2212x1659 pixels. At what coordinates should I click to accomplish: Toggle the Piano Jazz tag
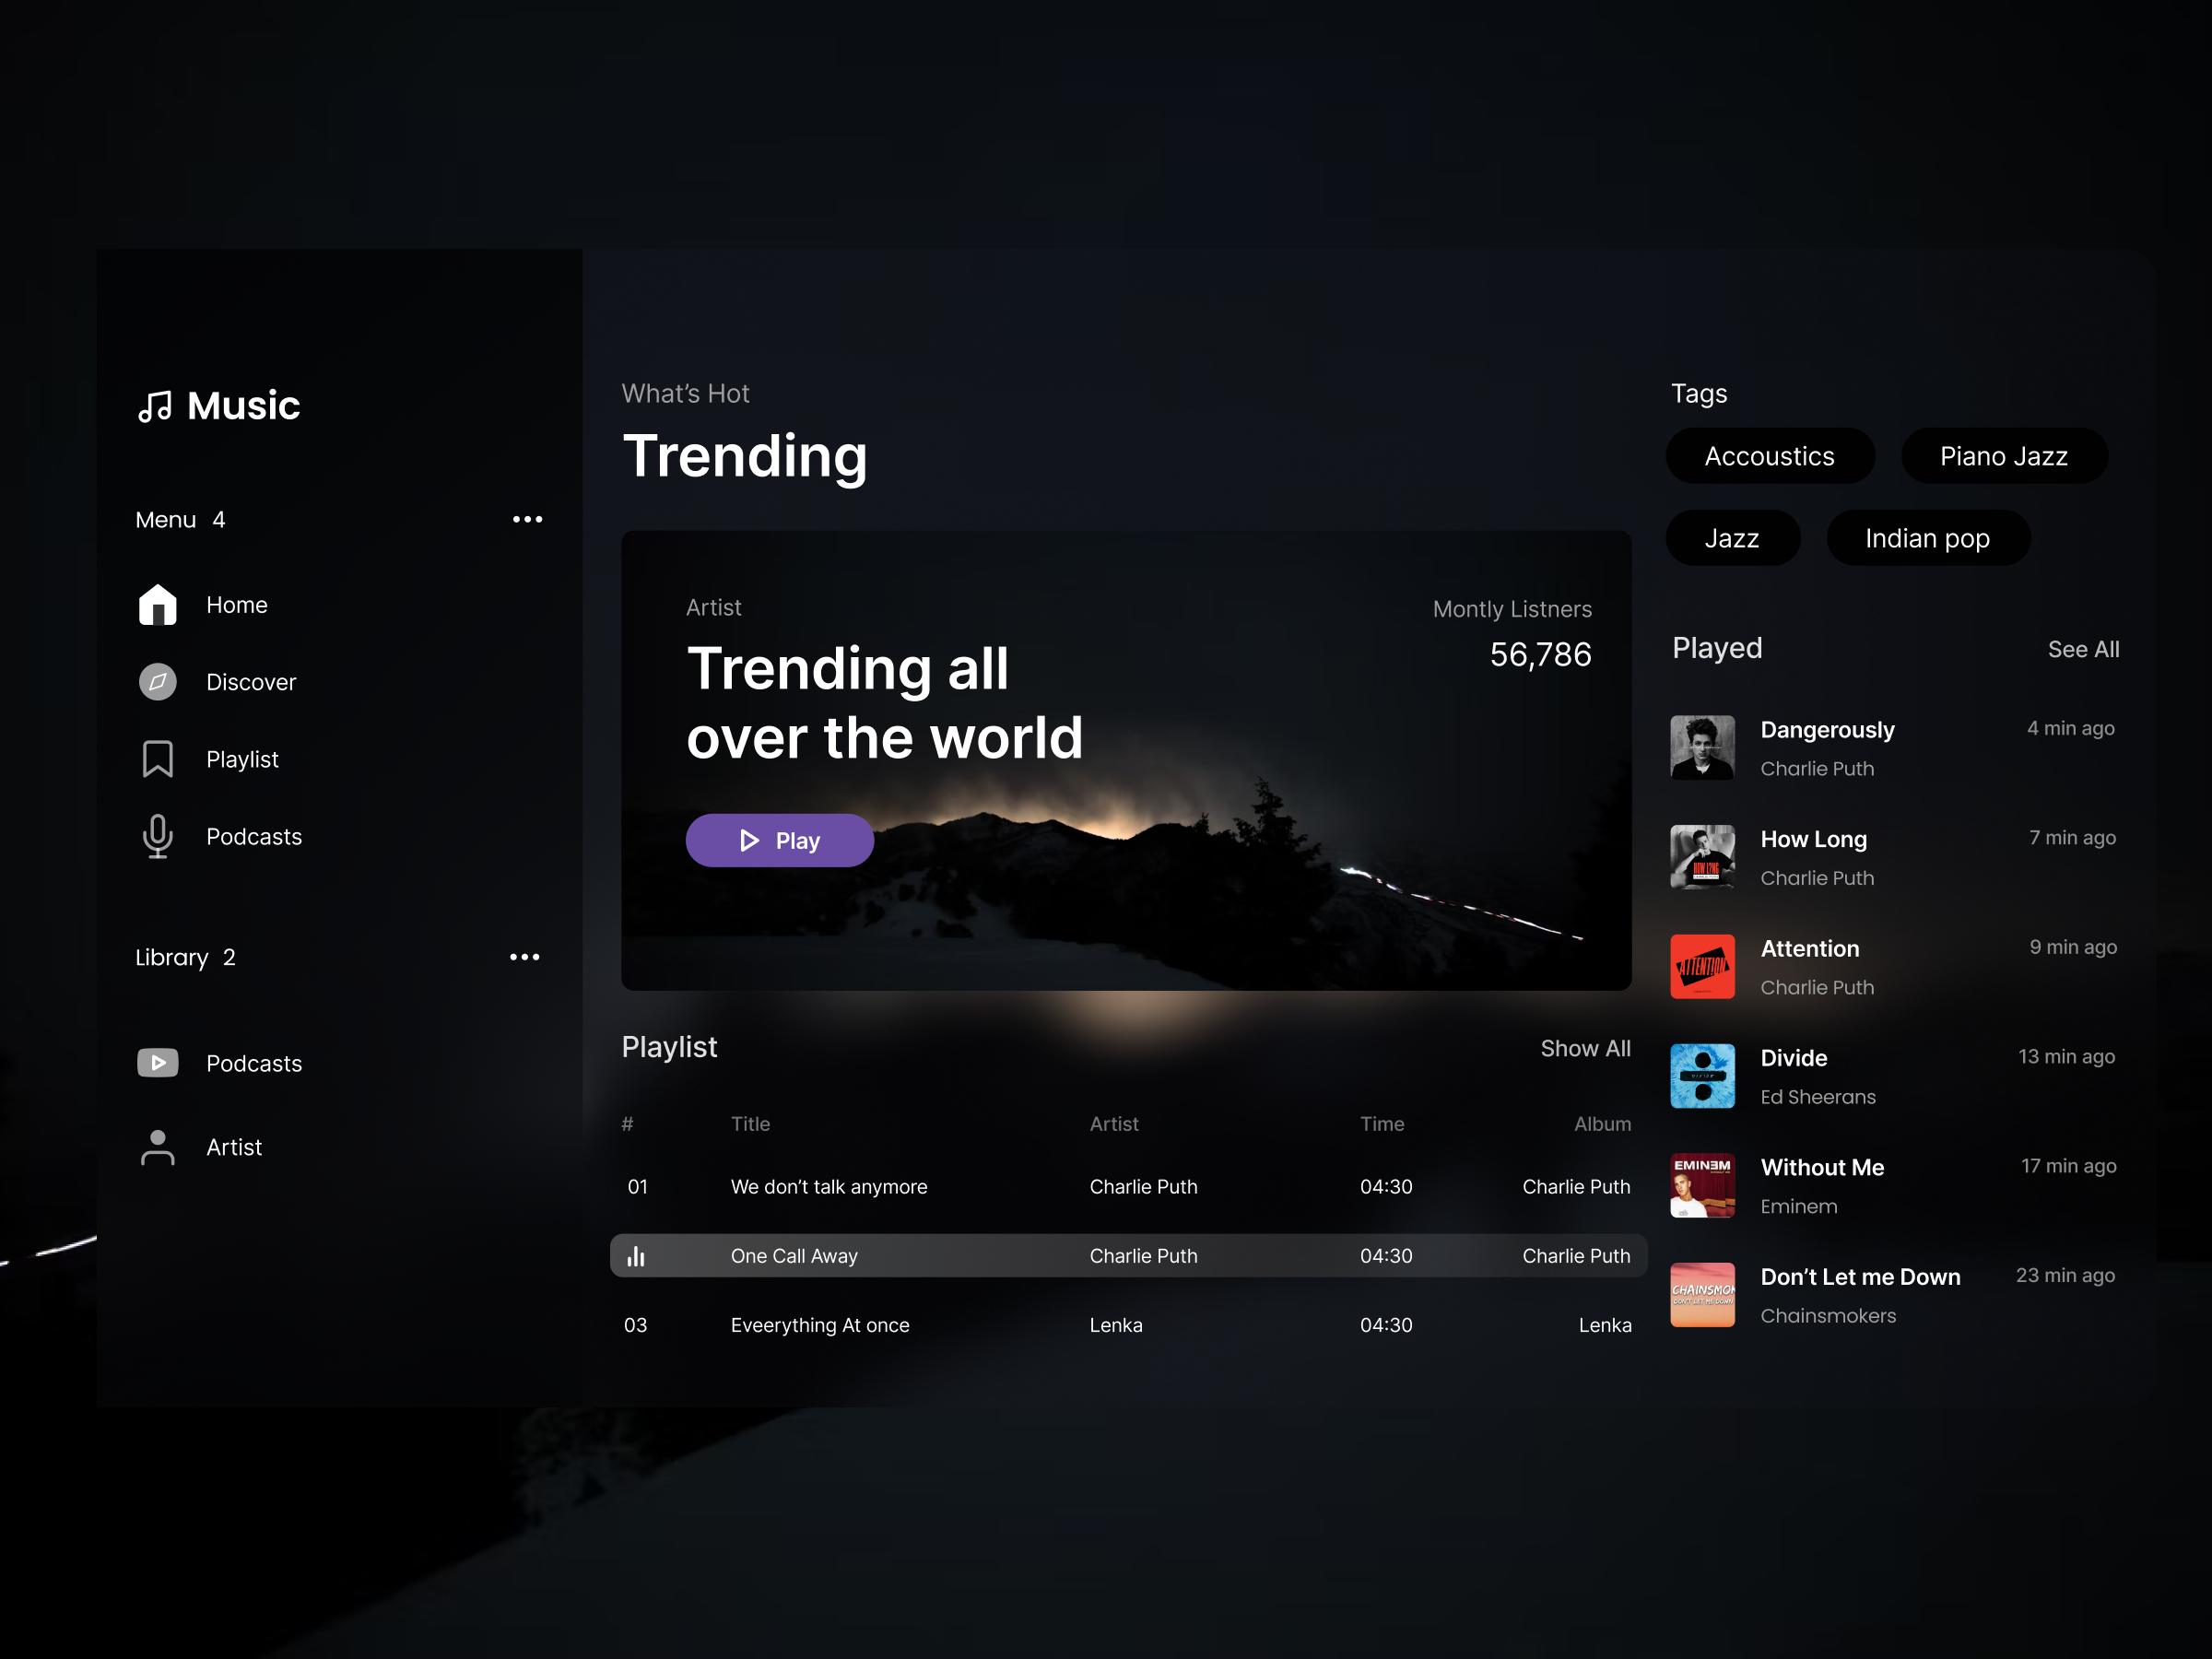pos(2003,456)
